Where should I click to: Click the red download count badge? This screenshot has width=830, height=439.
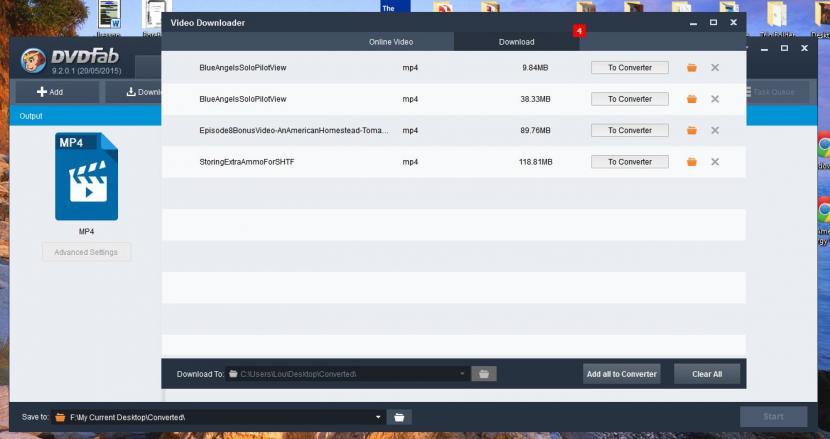[579, 31]
